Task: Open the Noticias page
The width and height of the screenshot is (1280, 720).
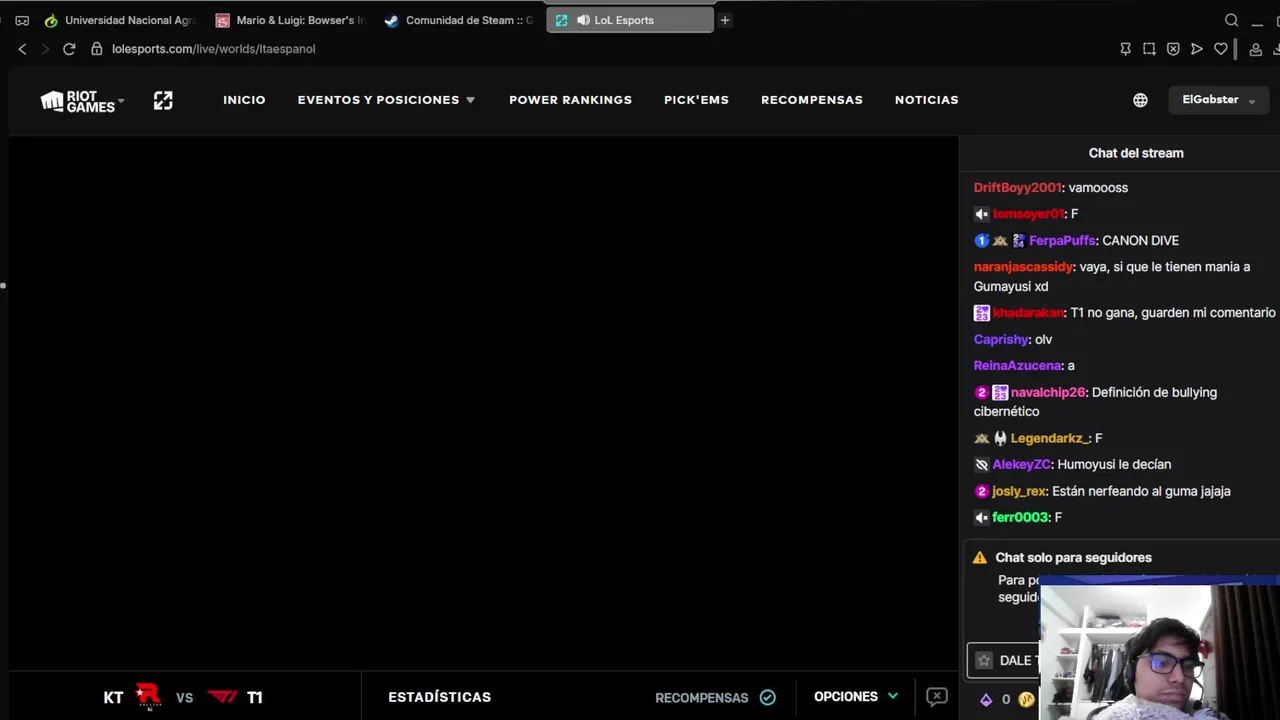Action: pos(926,100)
